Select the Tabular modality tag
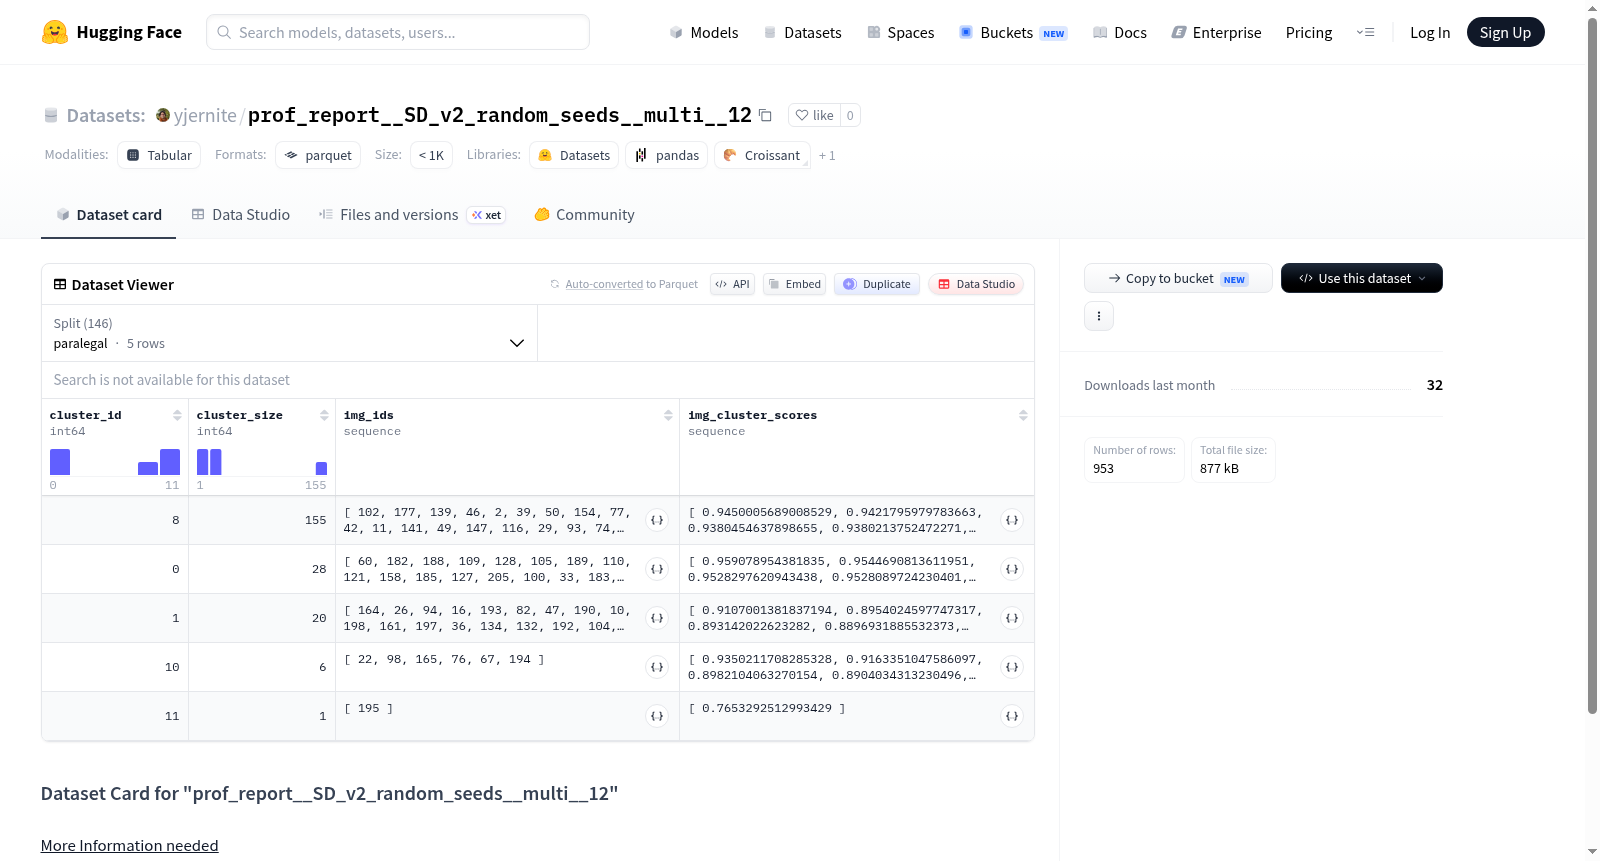The height and width of the screenshot is (861, 1600). pos(159,155)
